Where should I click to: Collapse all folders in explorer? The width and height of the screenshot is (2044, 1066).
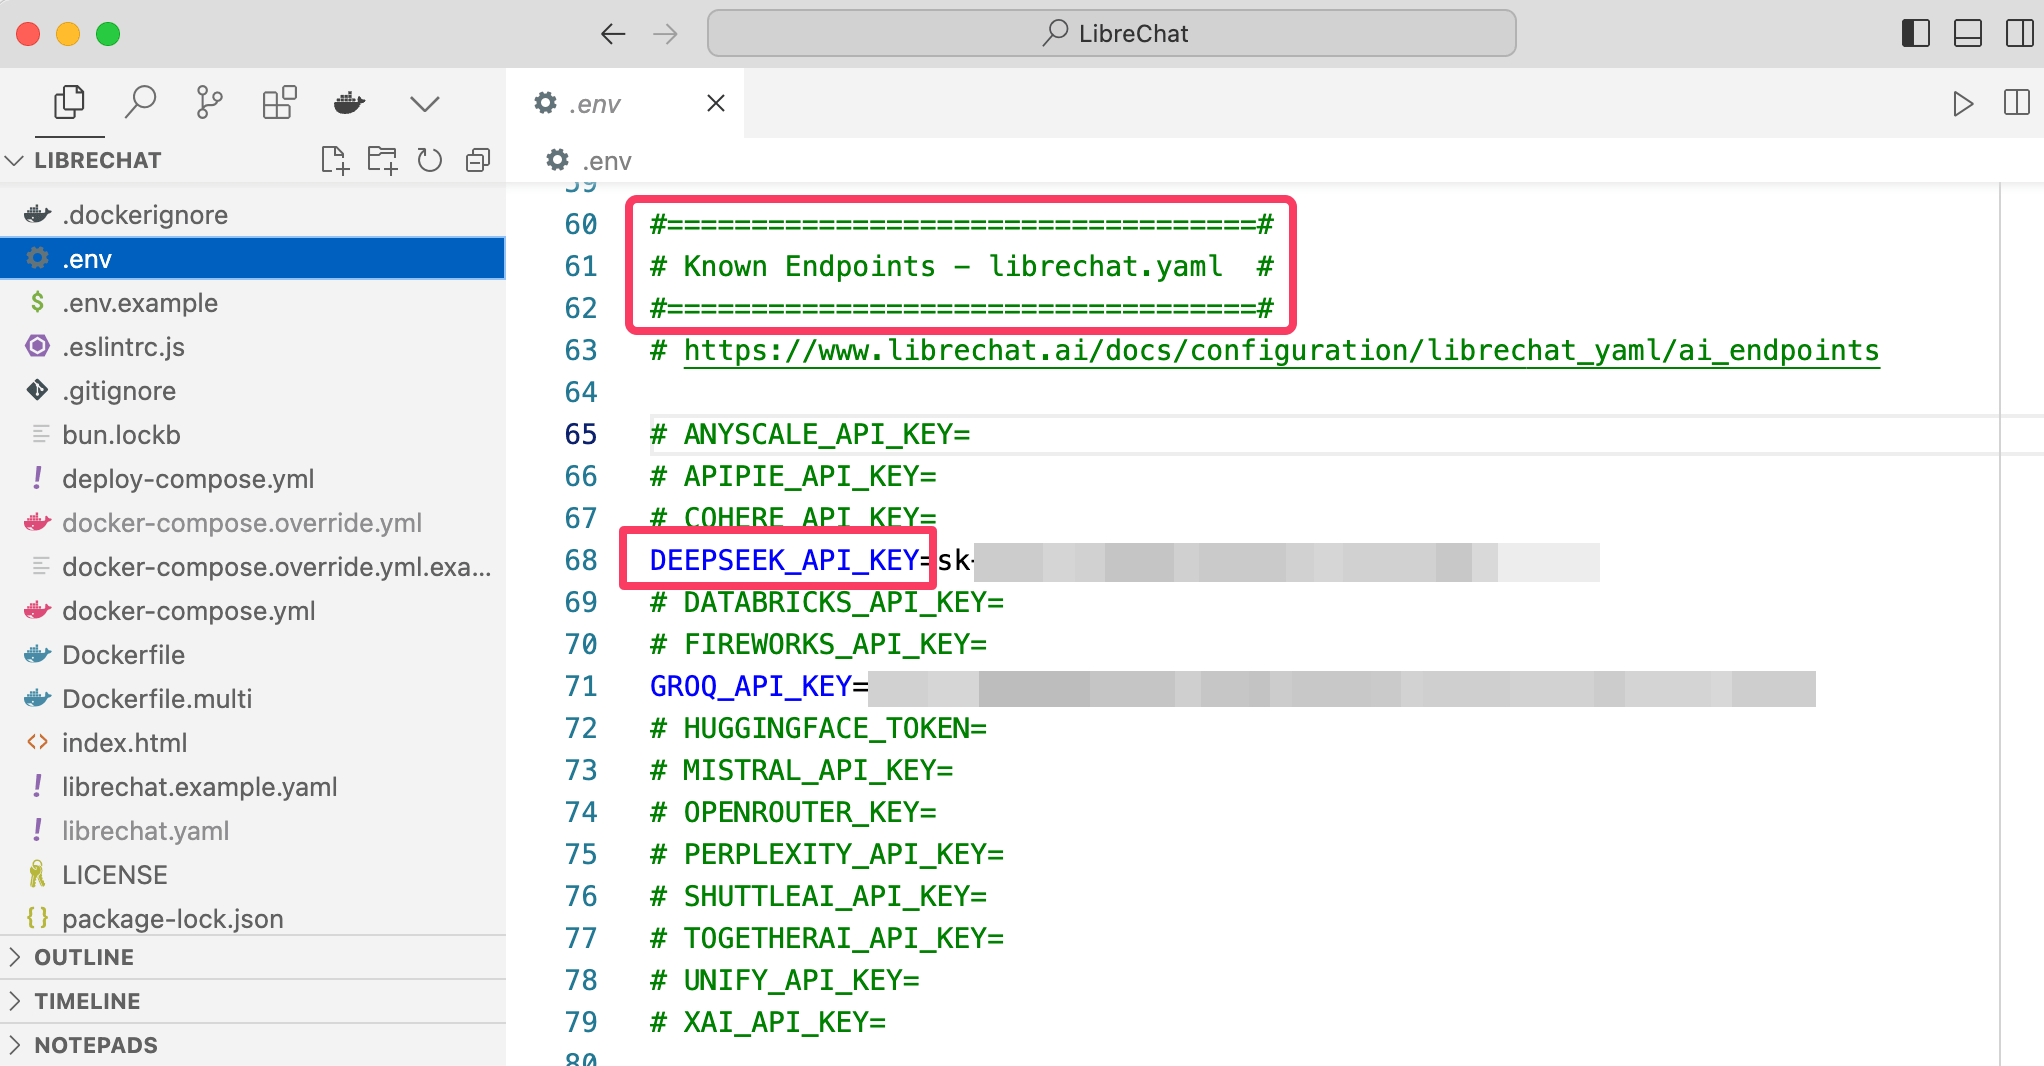(478, 160)
